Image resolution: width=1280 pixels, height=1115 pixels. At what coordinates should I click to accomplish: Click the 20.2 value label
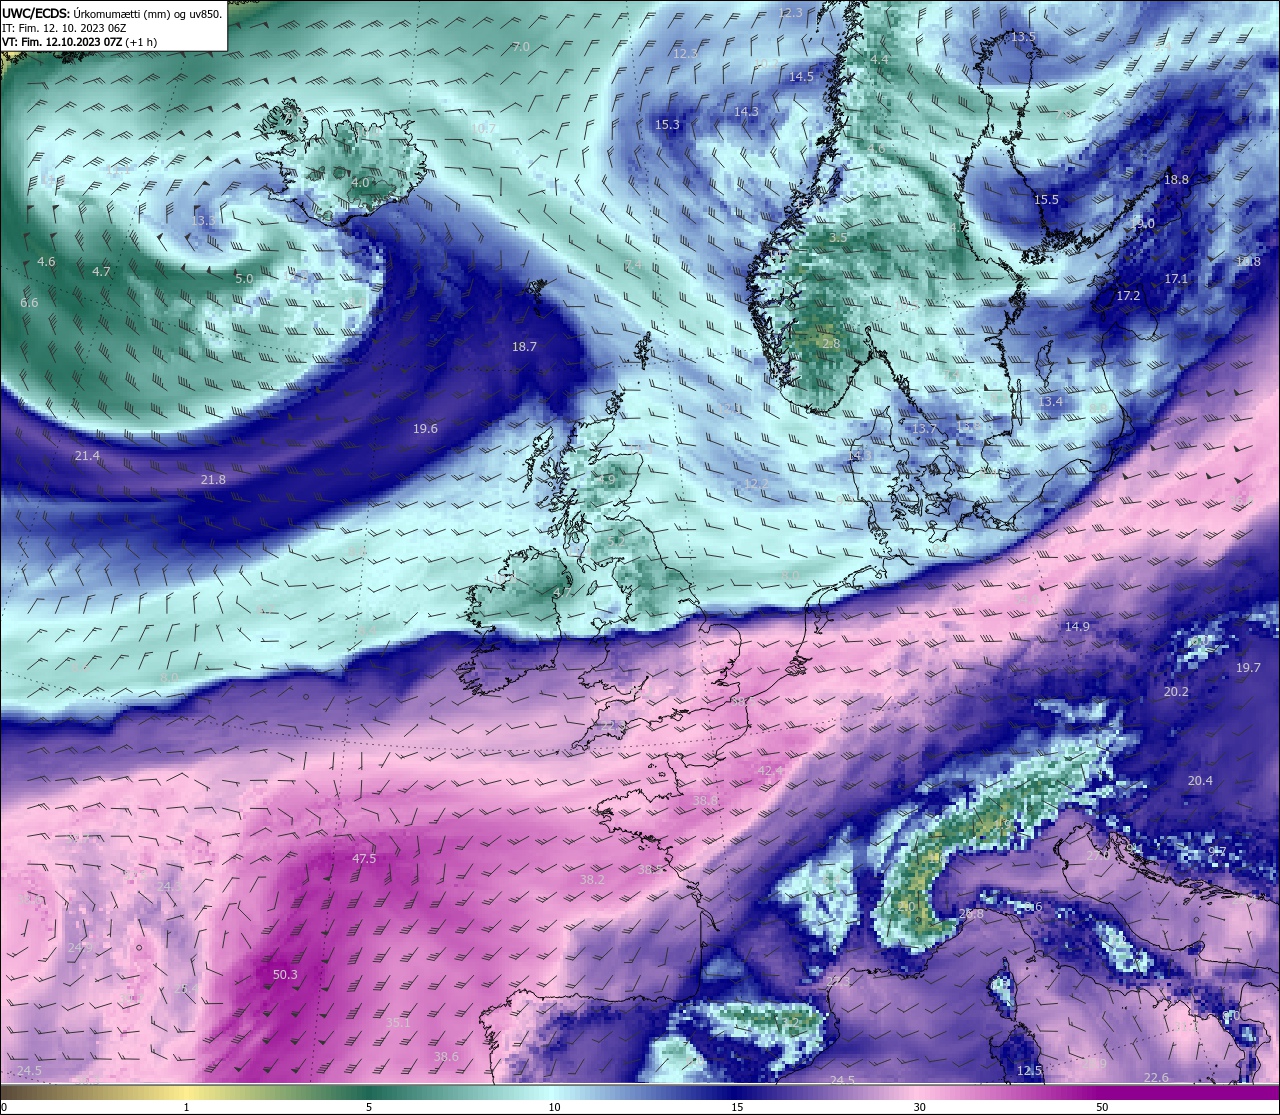(x=1176, y=692)
